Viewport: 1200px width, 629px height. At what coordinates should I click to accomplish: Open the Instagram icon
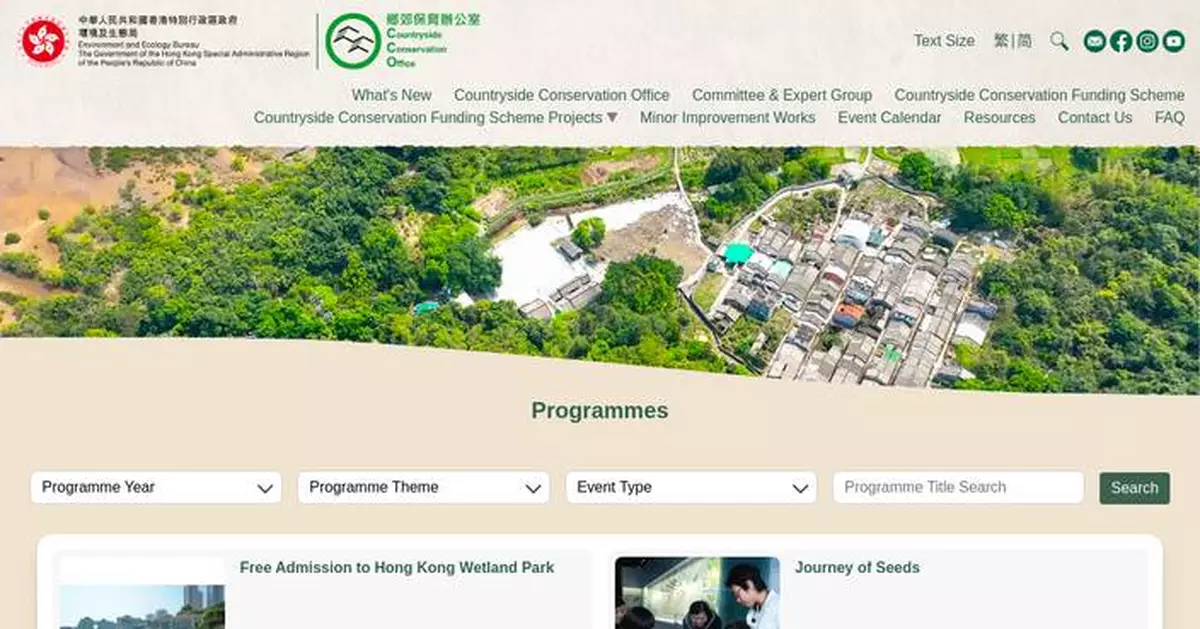click(x=1145, y=41)
